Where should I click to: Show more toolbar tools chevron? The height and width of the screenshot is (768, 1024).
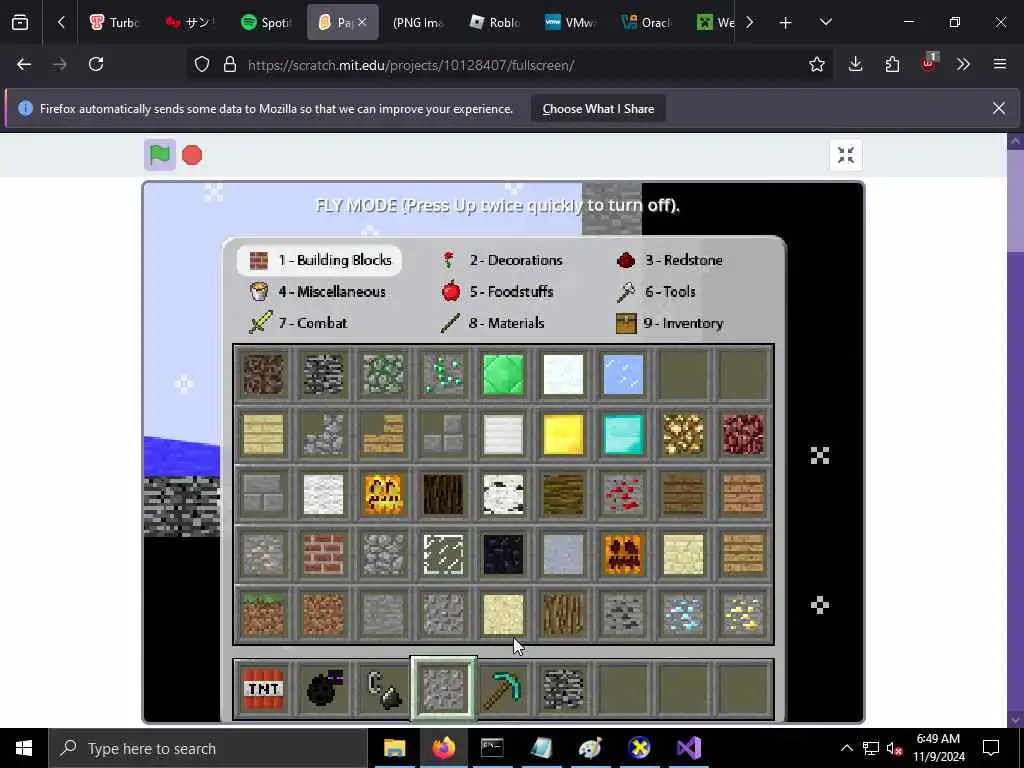(963, 64)
